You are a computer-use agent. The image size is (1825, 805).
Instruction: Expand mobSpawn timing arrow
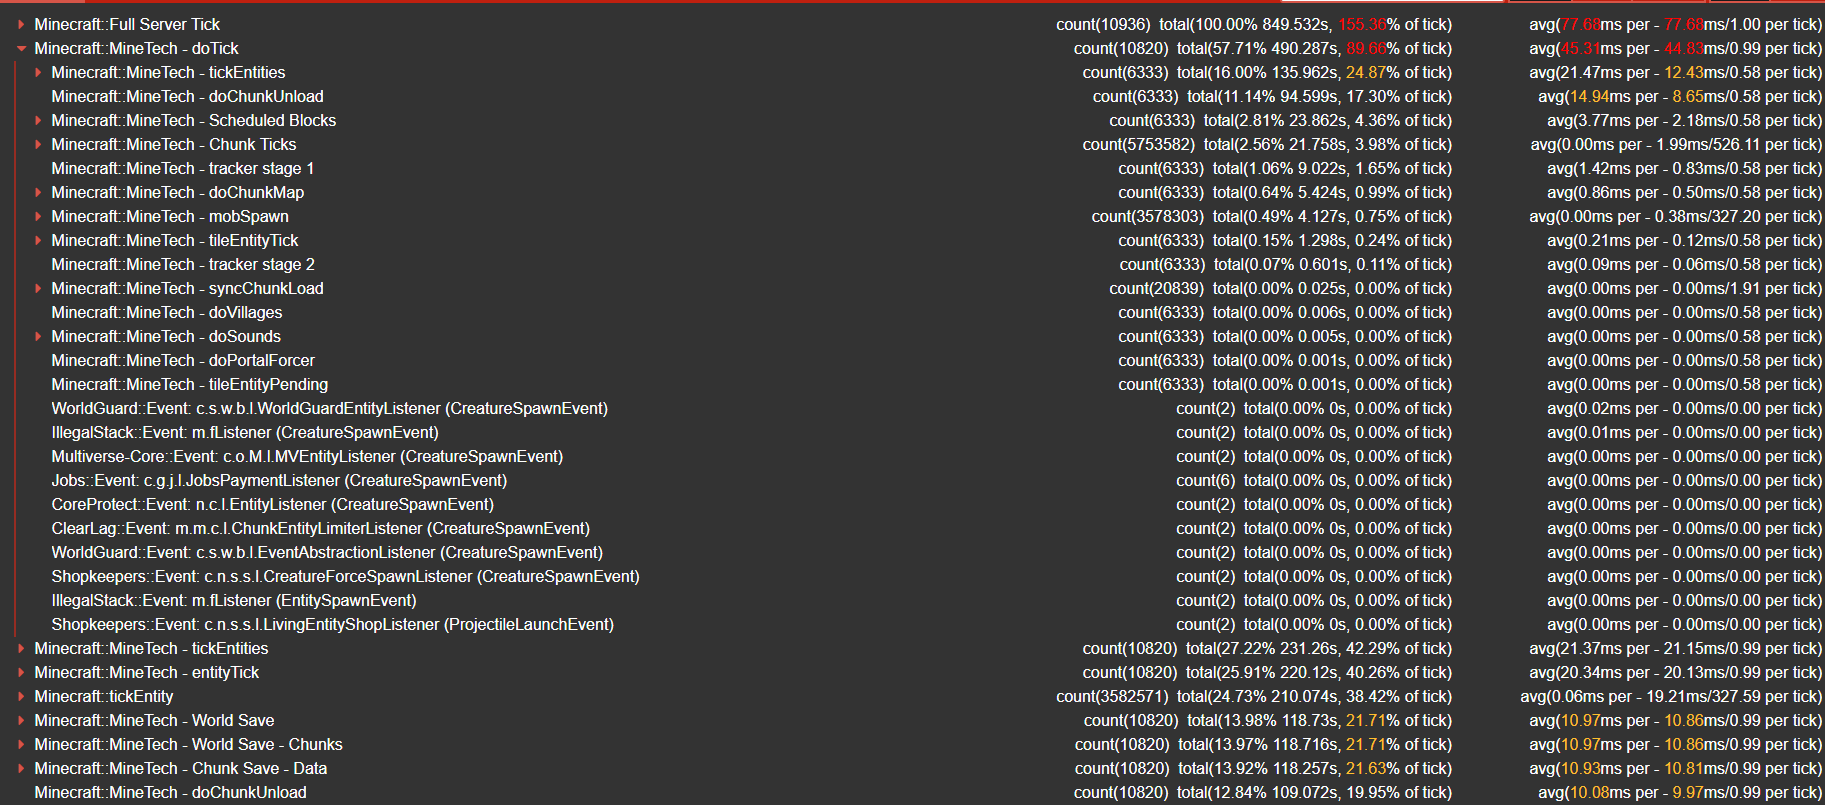tap(38, 216)
